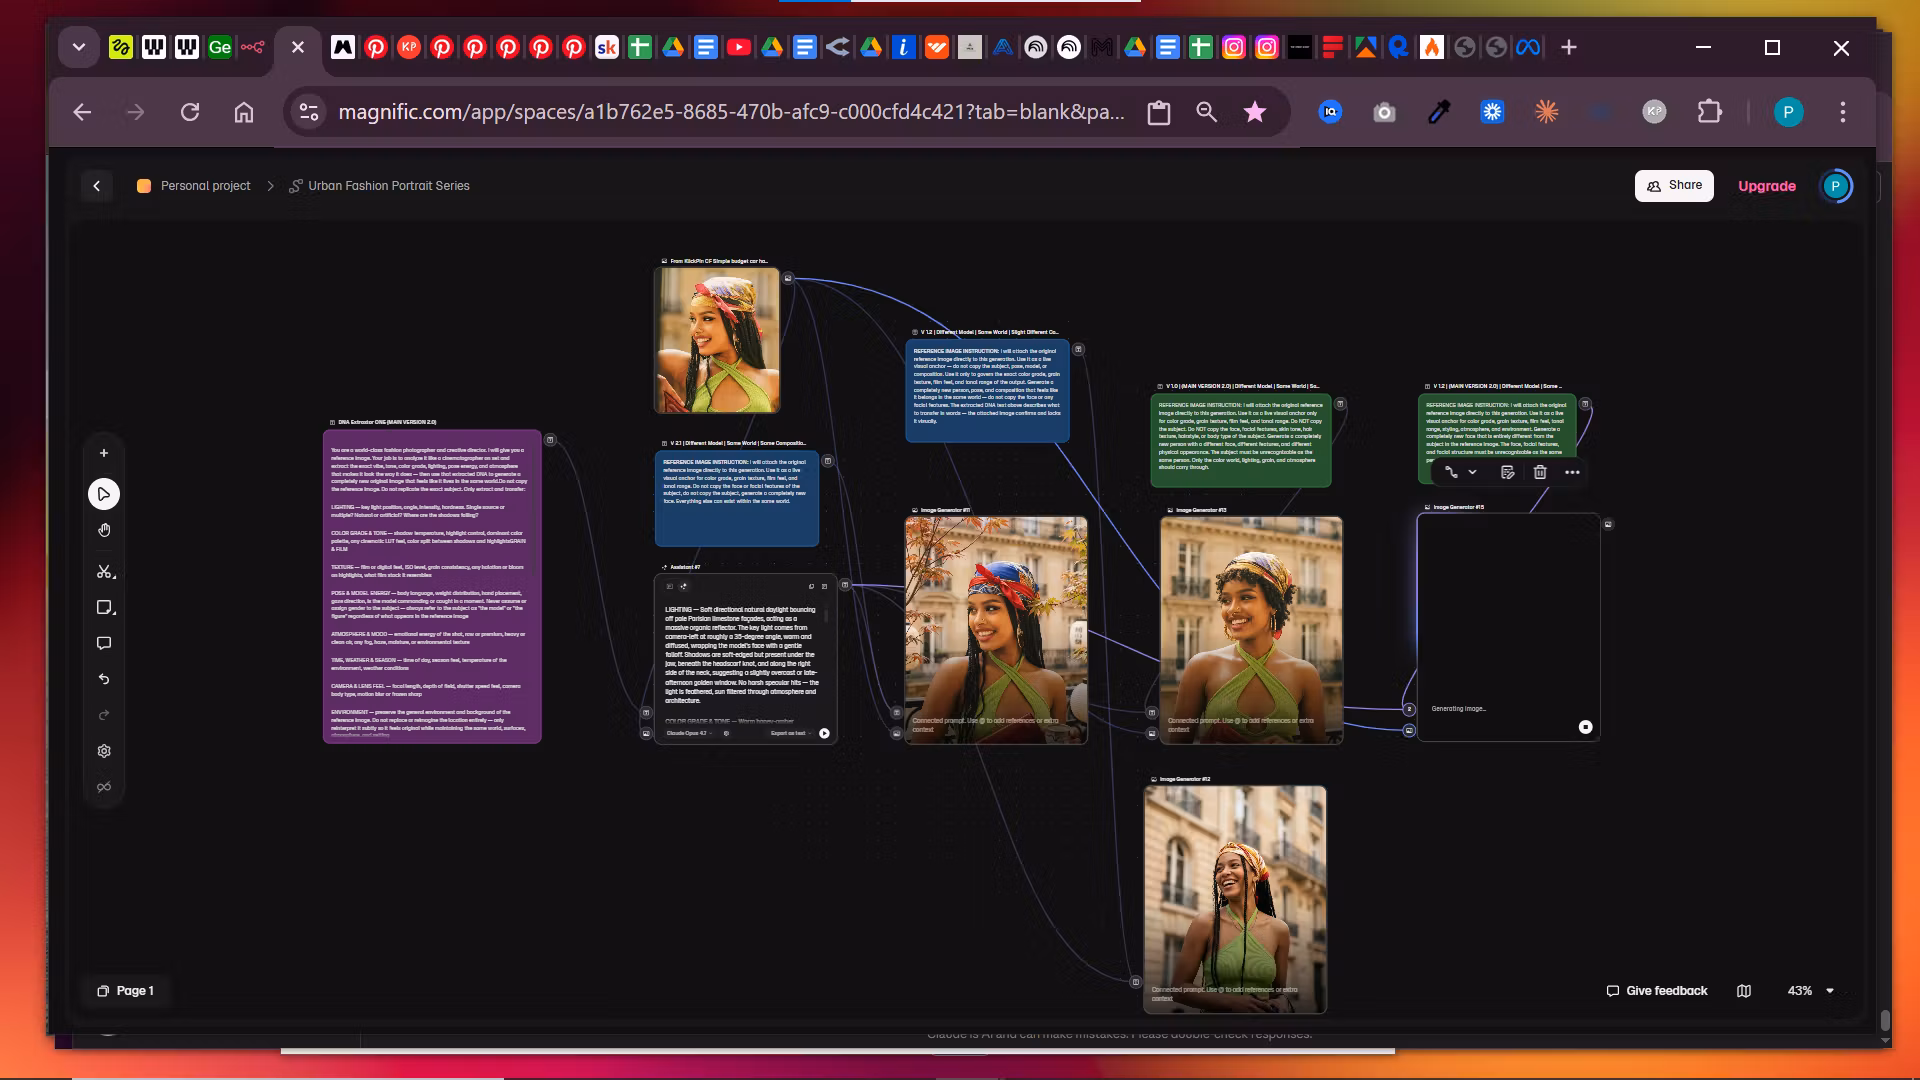Open the Claude Opus model selector
1920x1080 pixels.
(688, 733)
